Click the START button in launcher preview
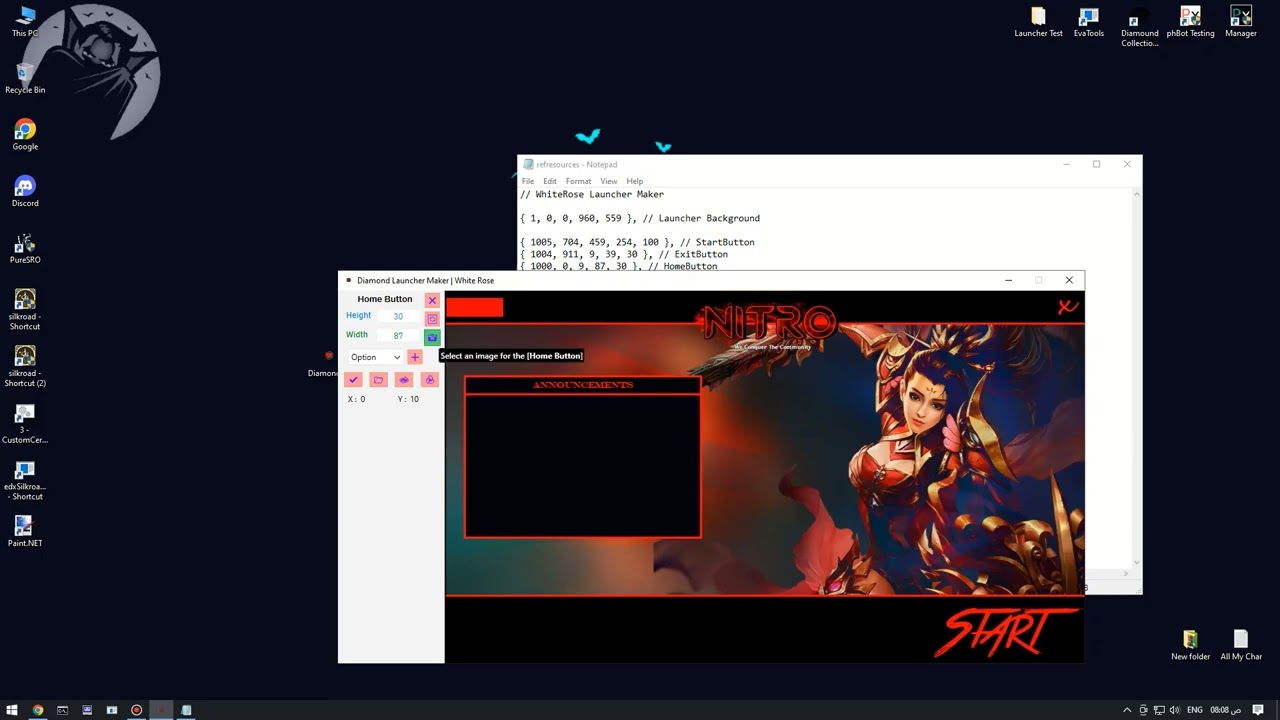Image resolution: width=1280 pixels, height=720 pixels. (1008, 631)
